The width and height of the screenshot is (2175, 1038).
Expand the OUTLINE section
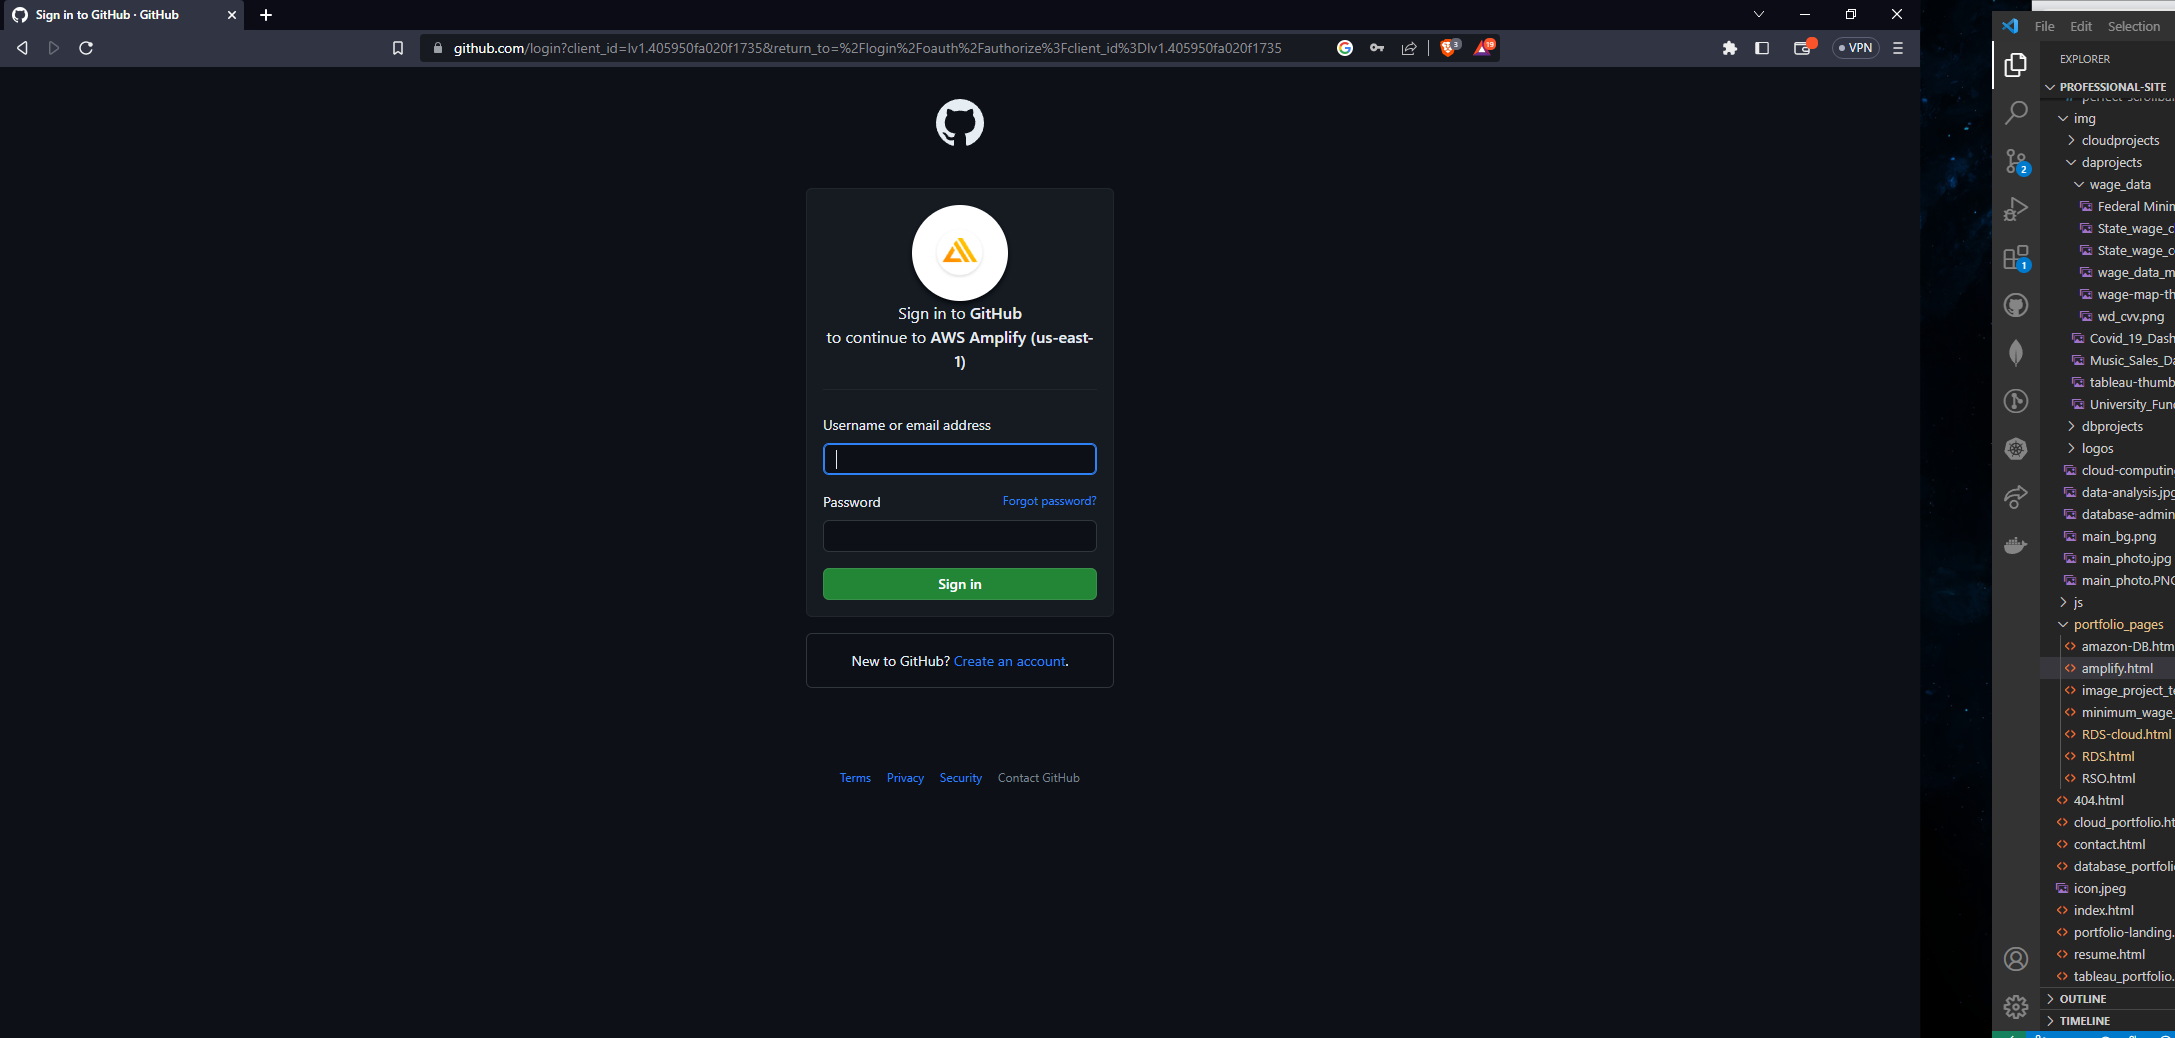[x=2082, y=999]
